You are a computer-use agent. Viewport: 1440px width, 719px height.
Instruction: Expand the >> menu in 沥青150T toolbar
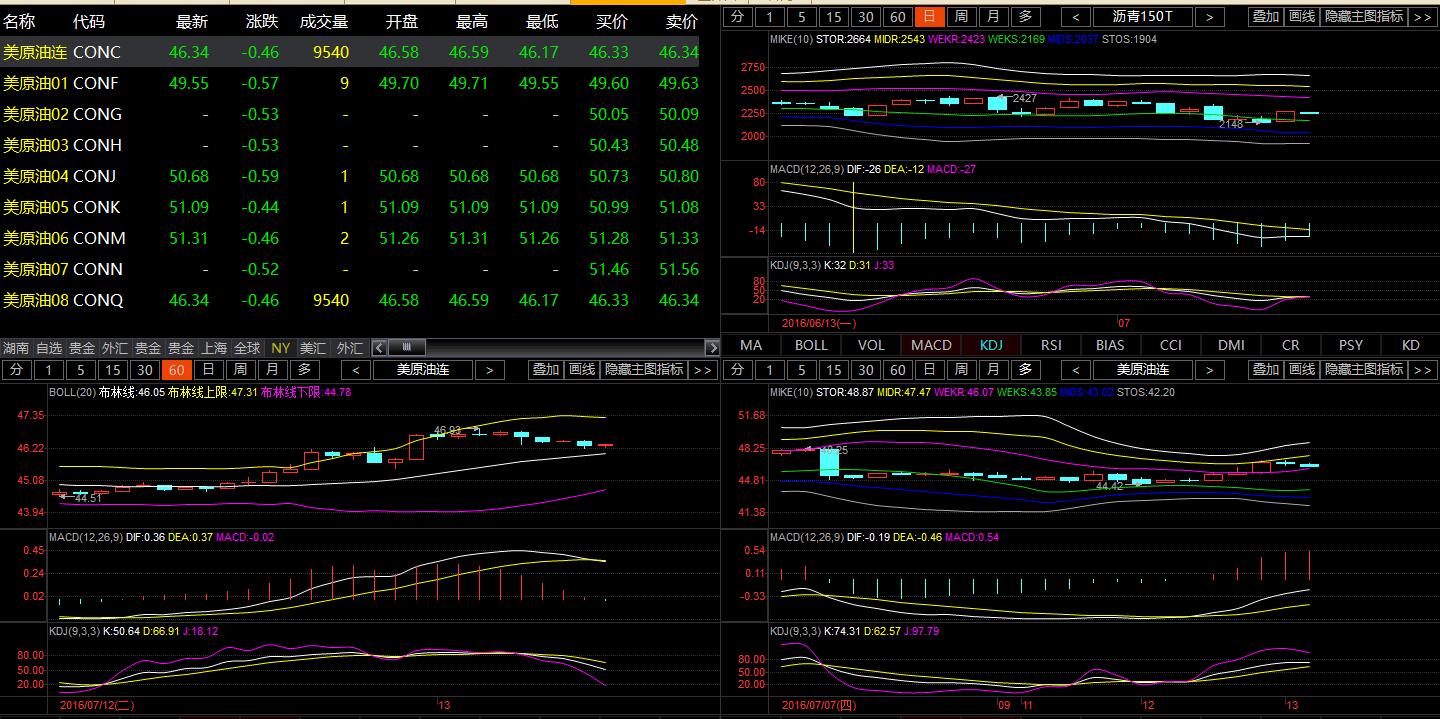click(x=1422, y=17)
